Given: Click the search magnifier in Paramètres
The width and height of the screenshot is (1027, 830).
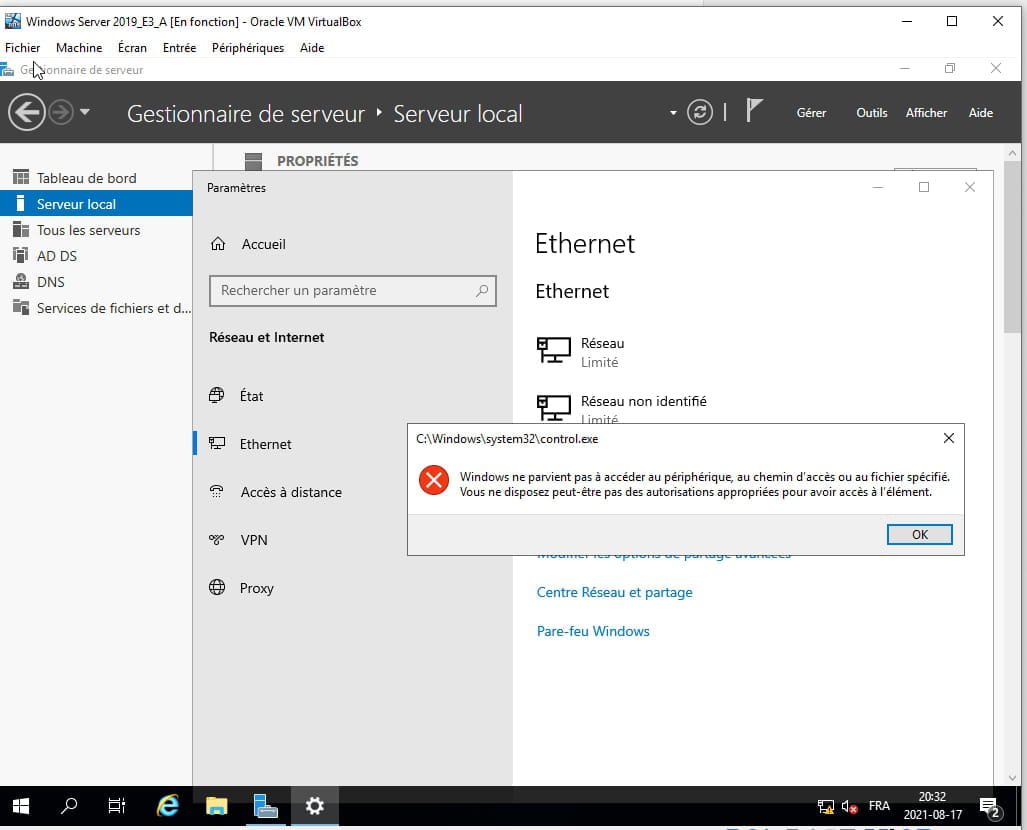Looking at the screenshot, I should tap(482, 290).
